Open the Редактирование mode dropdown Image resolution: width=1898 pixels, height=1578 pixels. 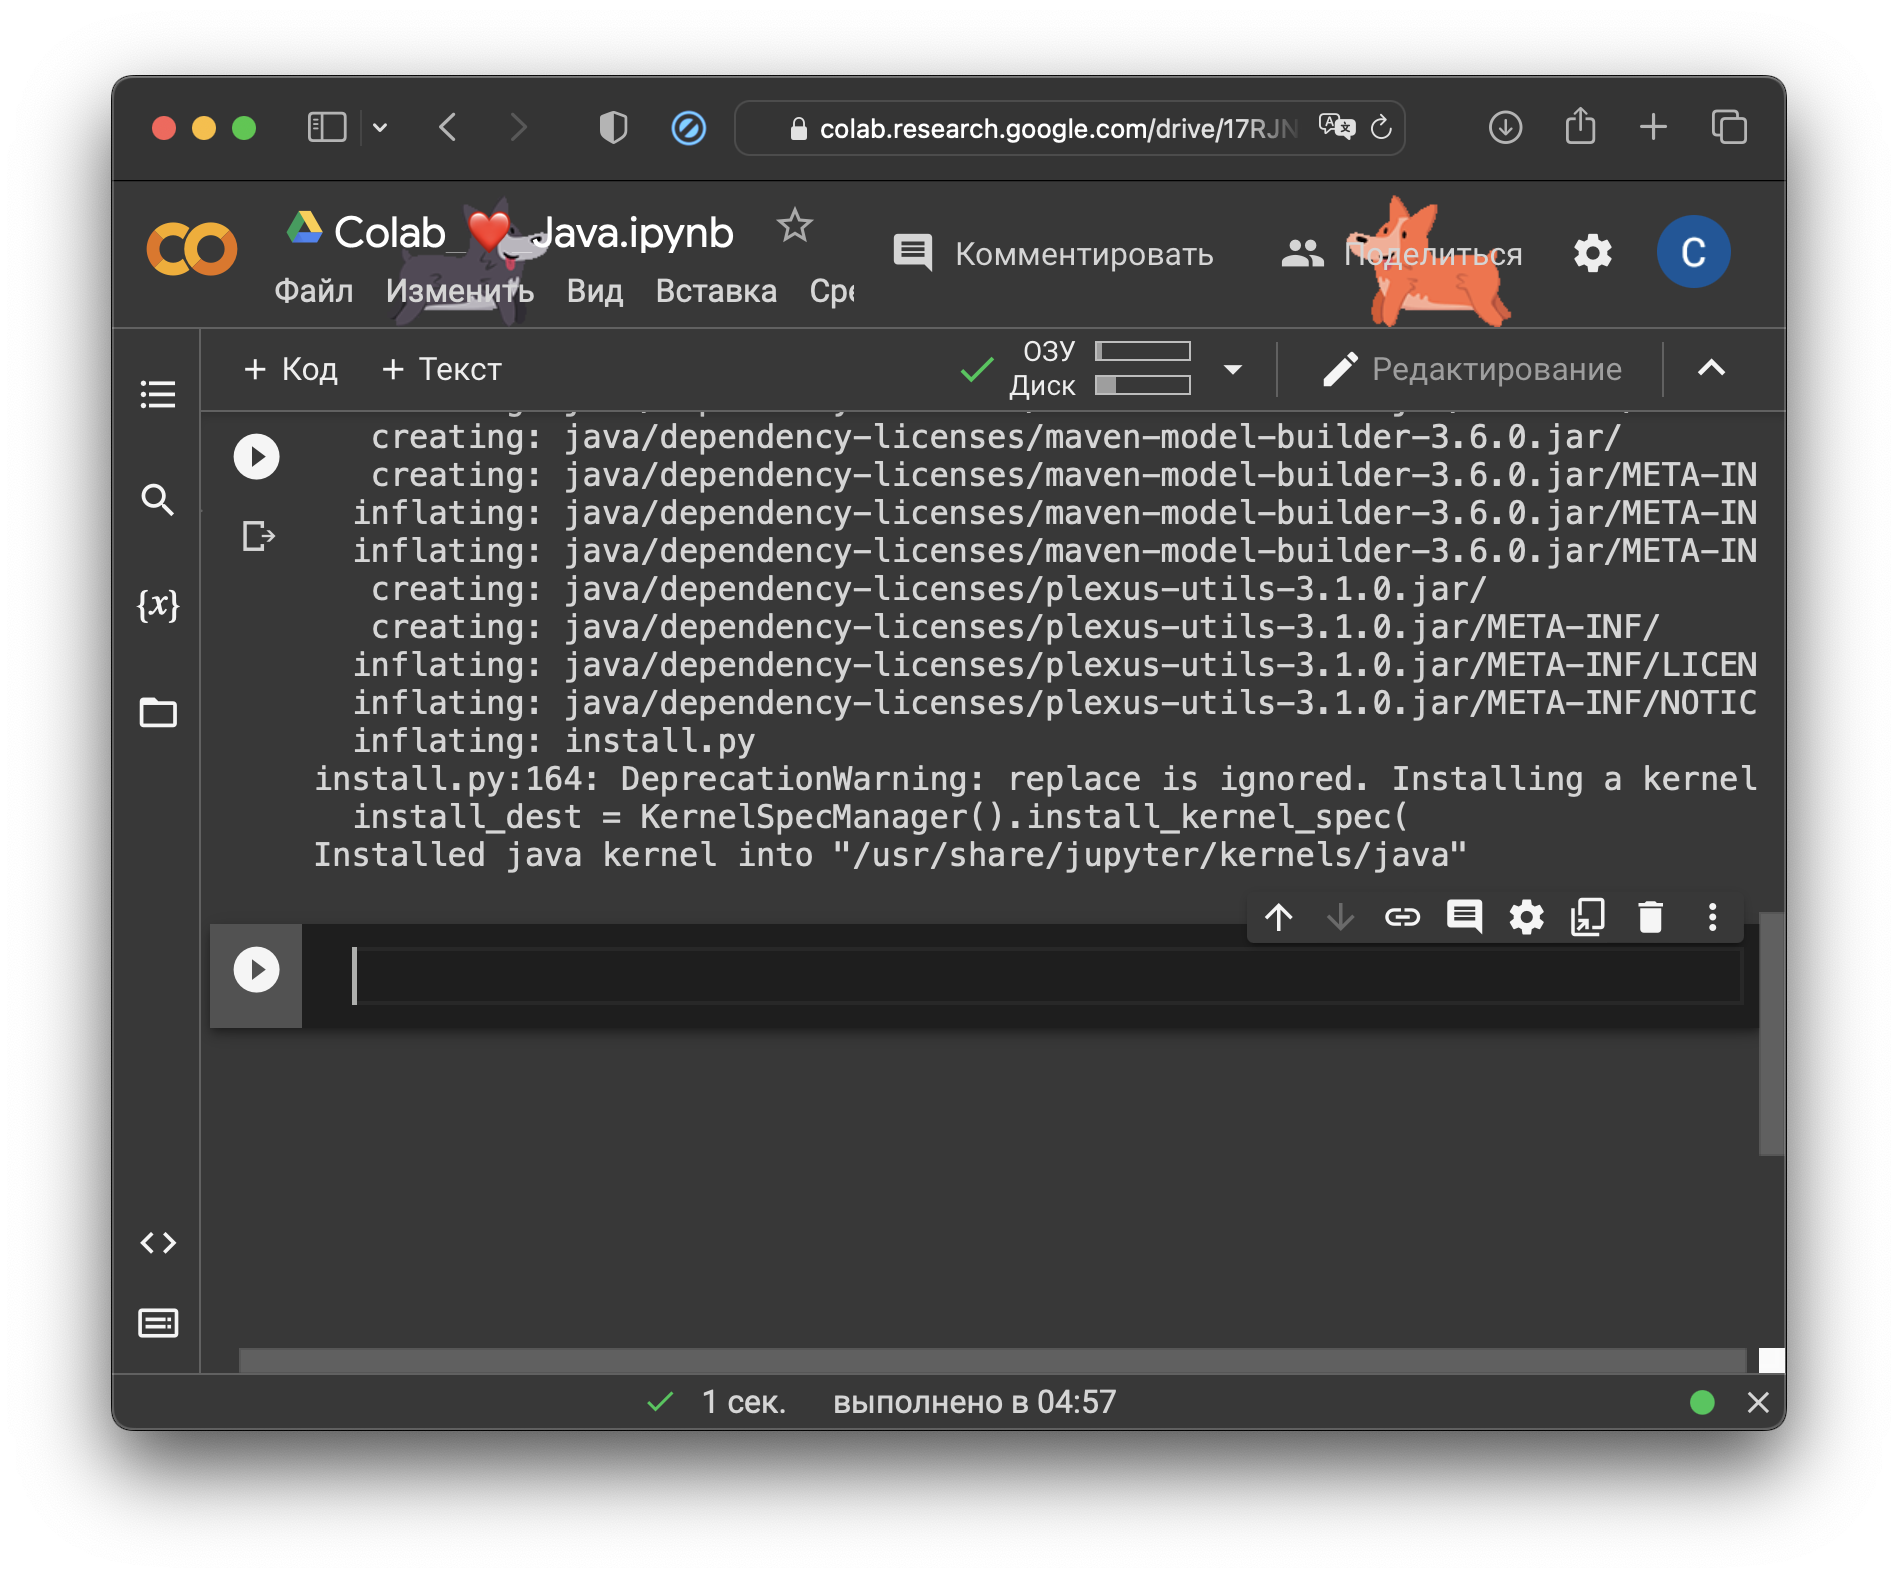tap(1473, 369)
